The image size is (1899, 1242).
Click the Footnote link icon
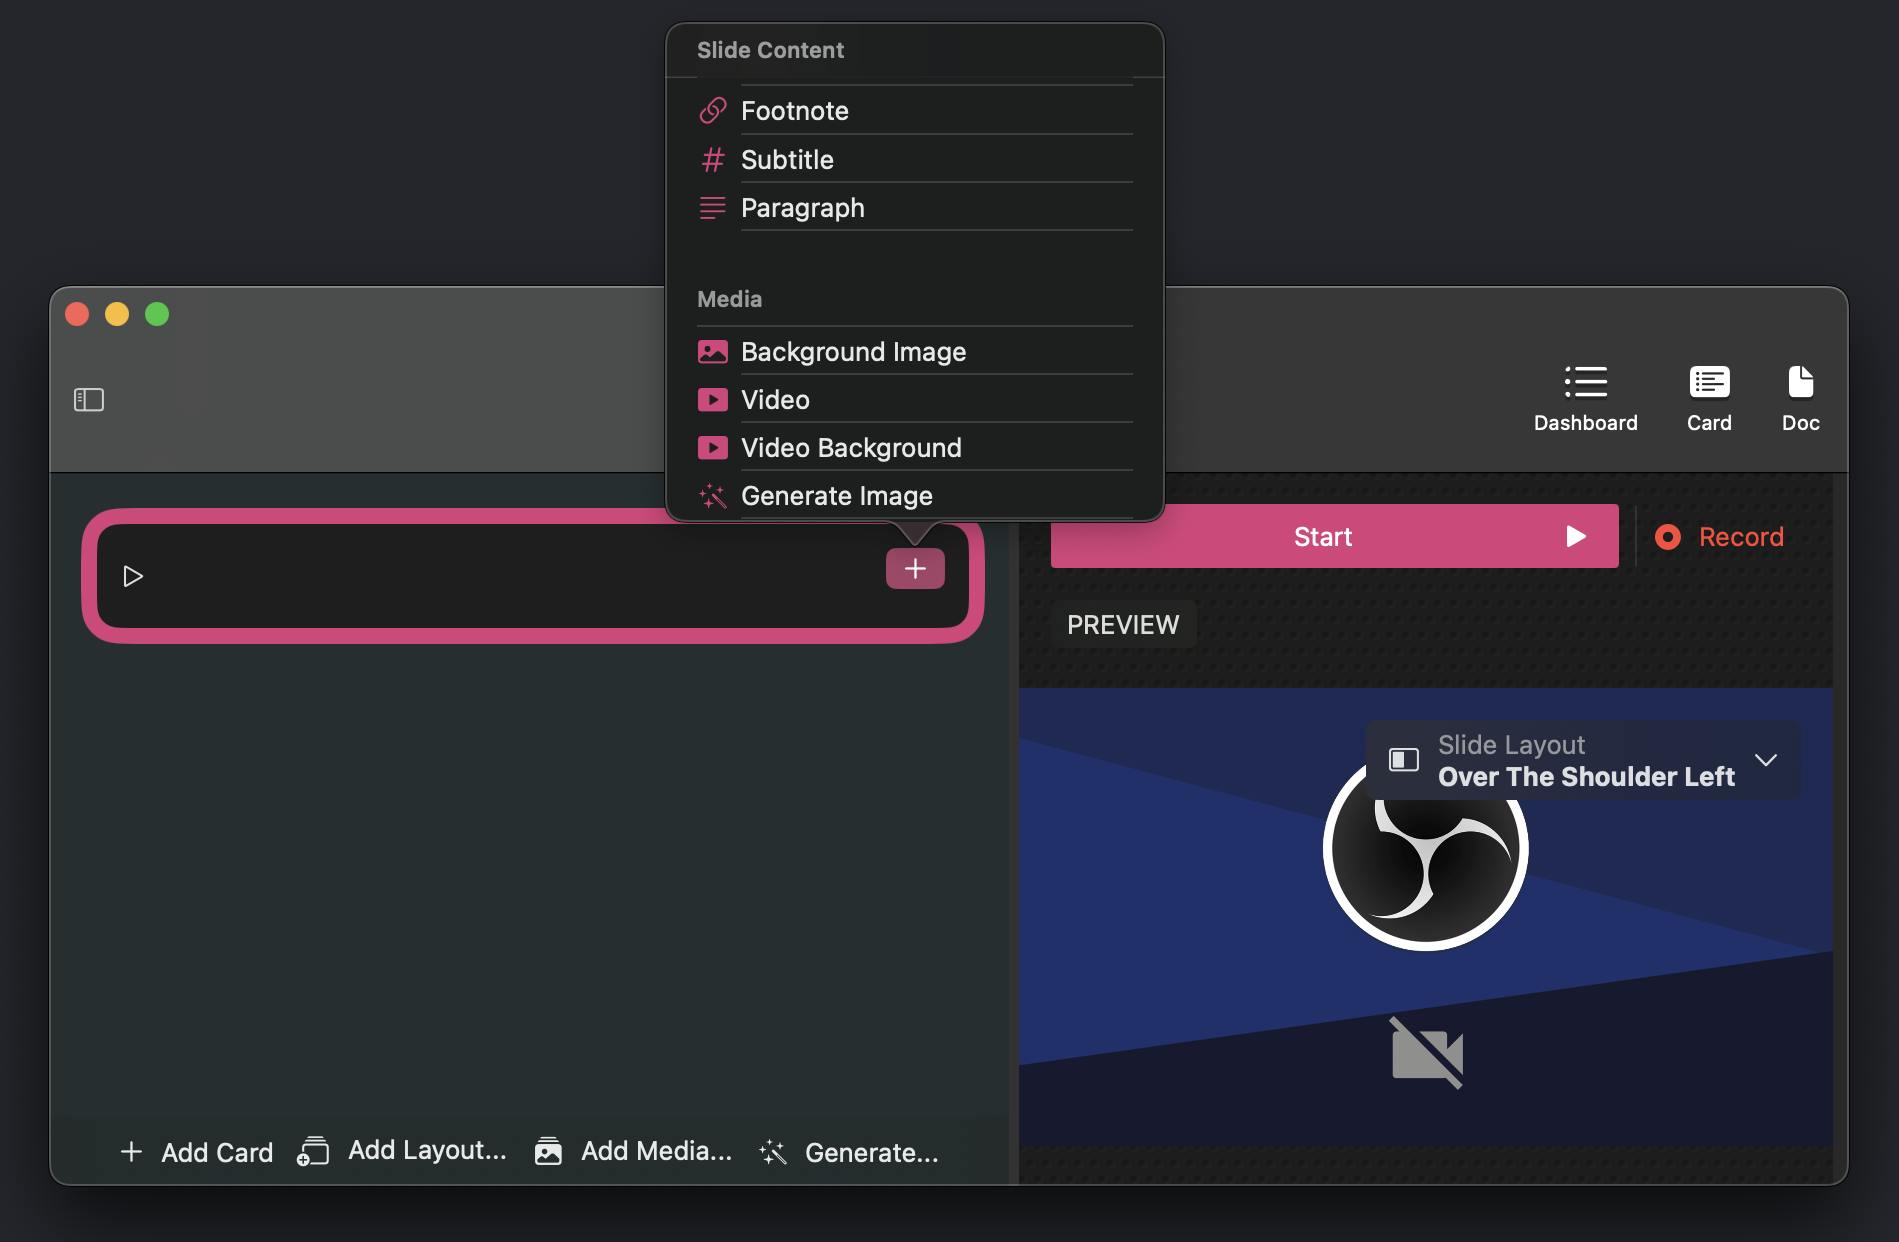click(x=712, y=110)
